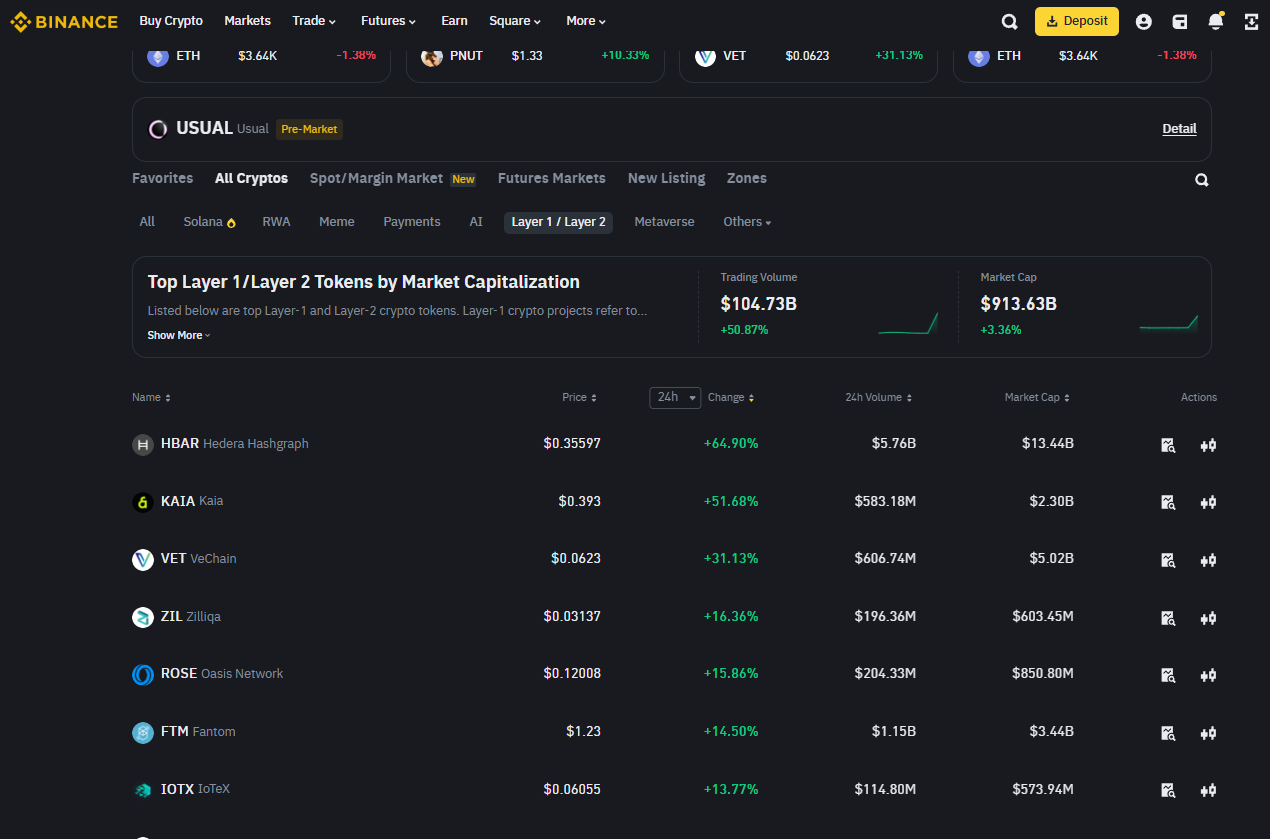
Task: Open VET trade chart icon
Action: tap(1208, 560)
